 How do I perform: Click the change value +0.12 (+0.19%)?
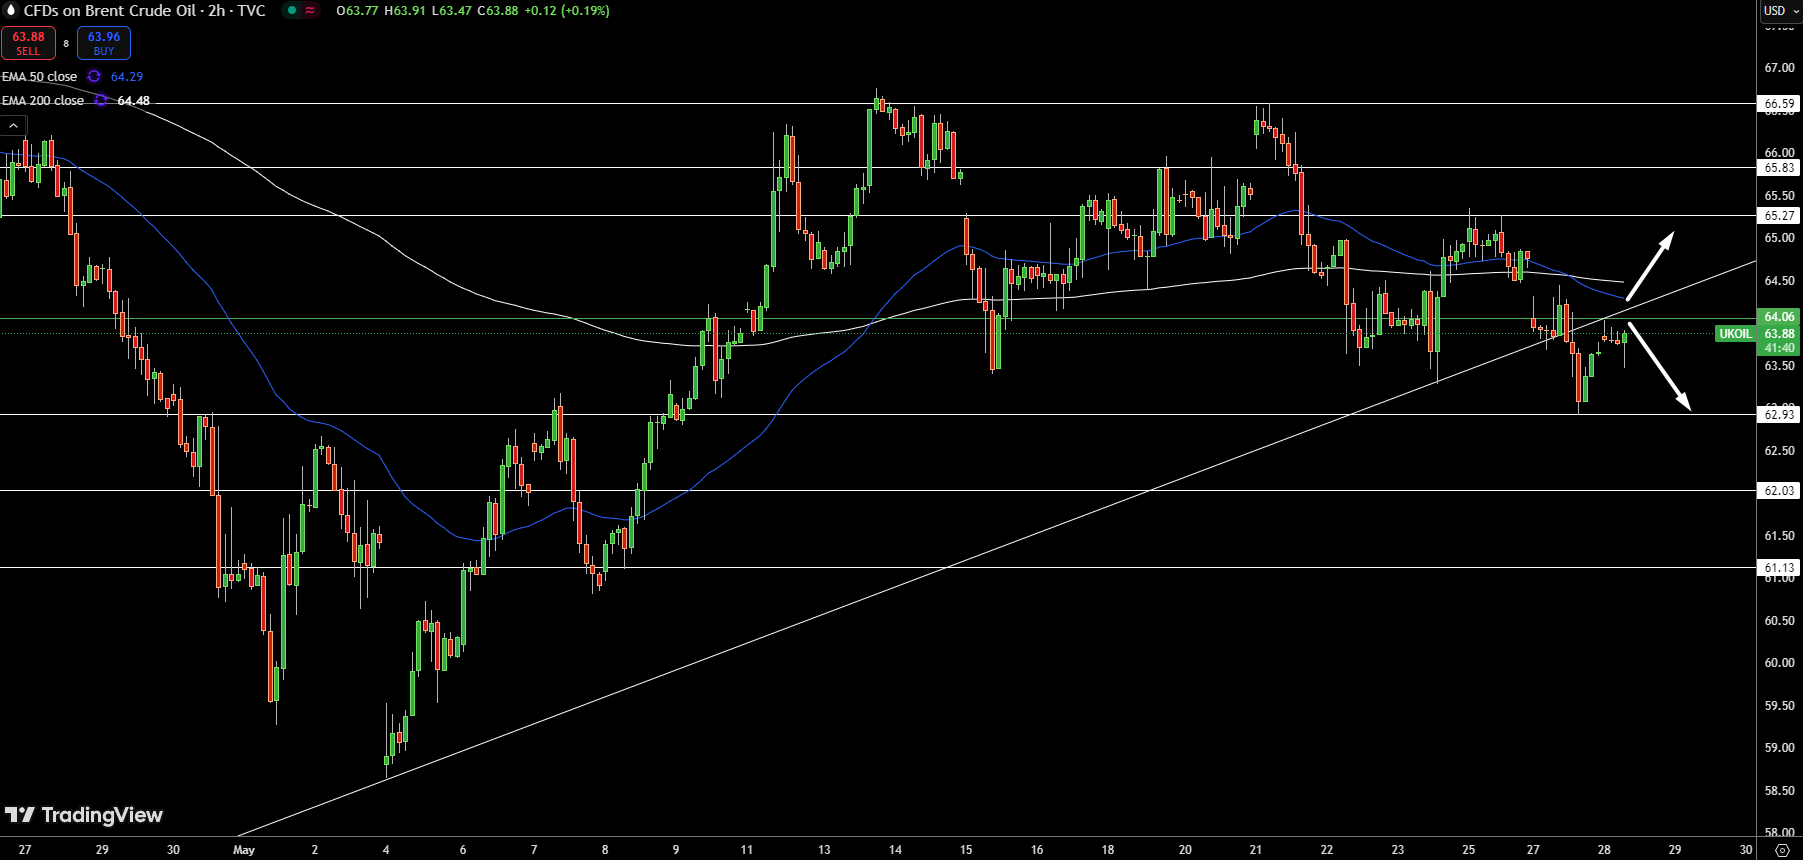[x=566, y=11]
